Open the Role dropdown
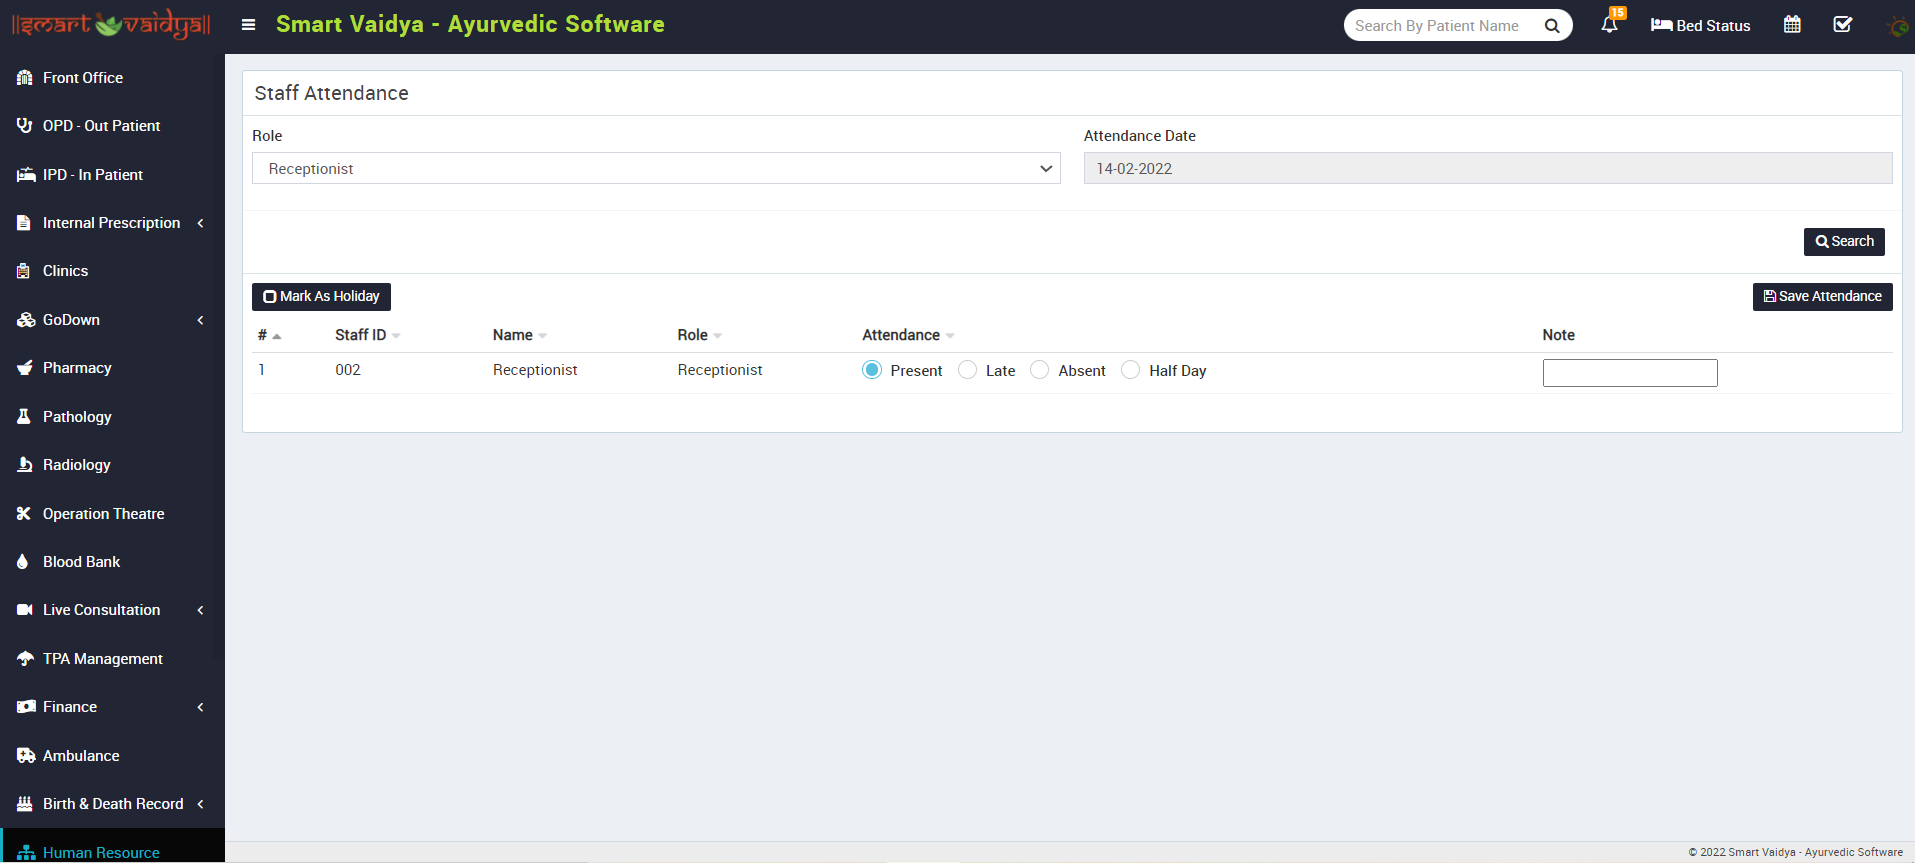1915x863 pixels. pyautogui.click(x=656, y=169)
